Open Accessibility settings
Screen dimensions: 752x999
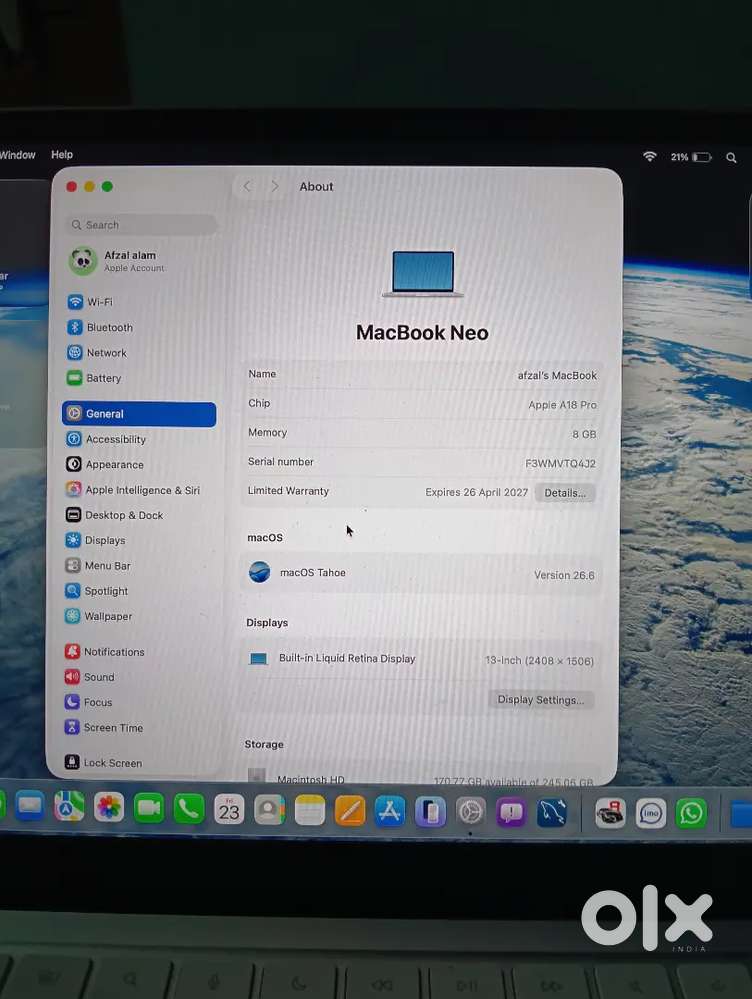[106, 439]
